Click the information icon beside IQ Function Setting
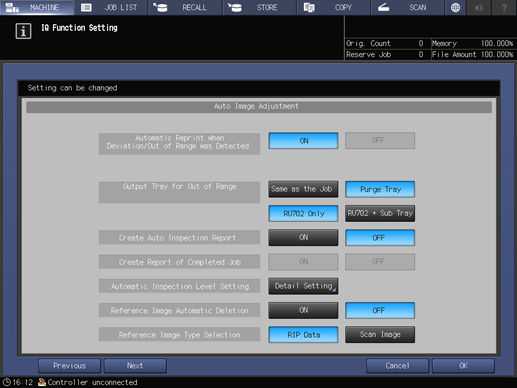The width and height of the screenshot is (517, 388). pyautogui.click(x=23, y=31)
